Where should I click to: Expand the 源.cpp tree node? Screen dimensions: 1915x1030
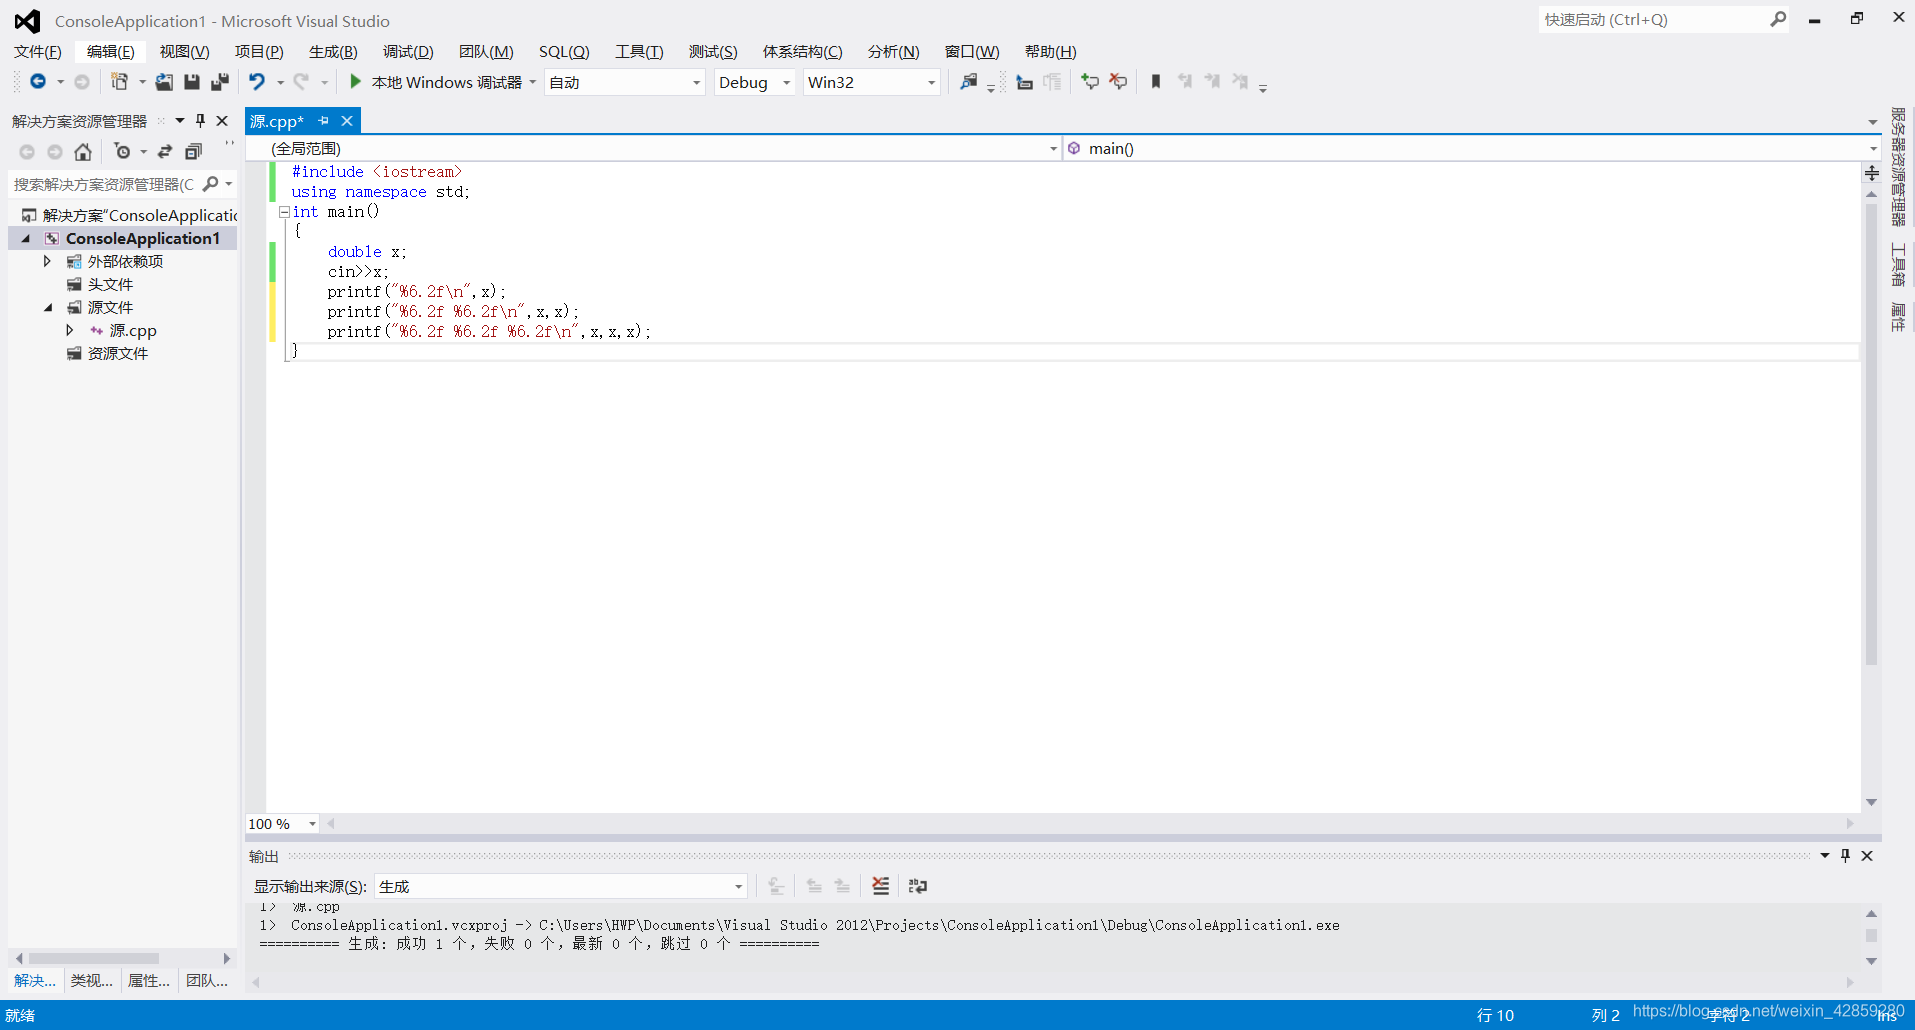(x=69, y=330)
